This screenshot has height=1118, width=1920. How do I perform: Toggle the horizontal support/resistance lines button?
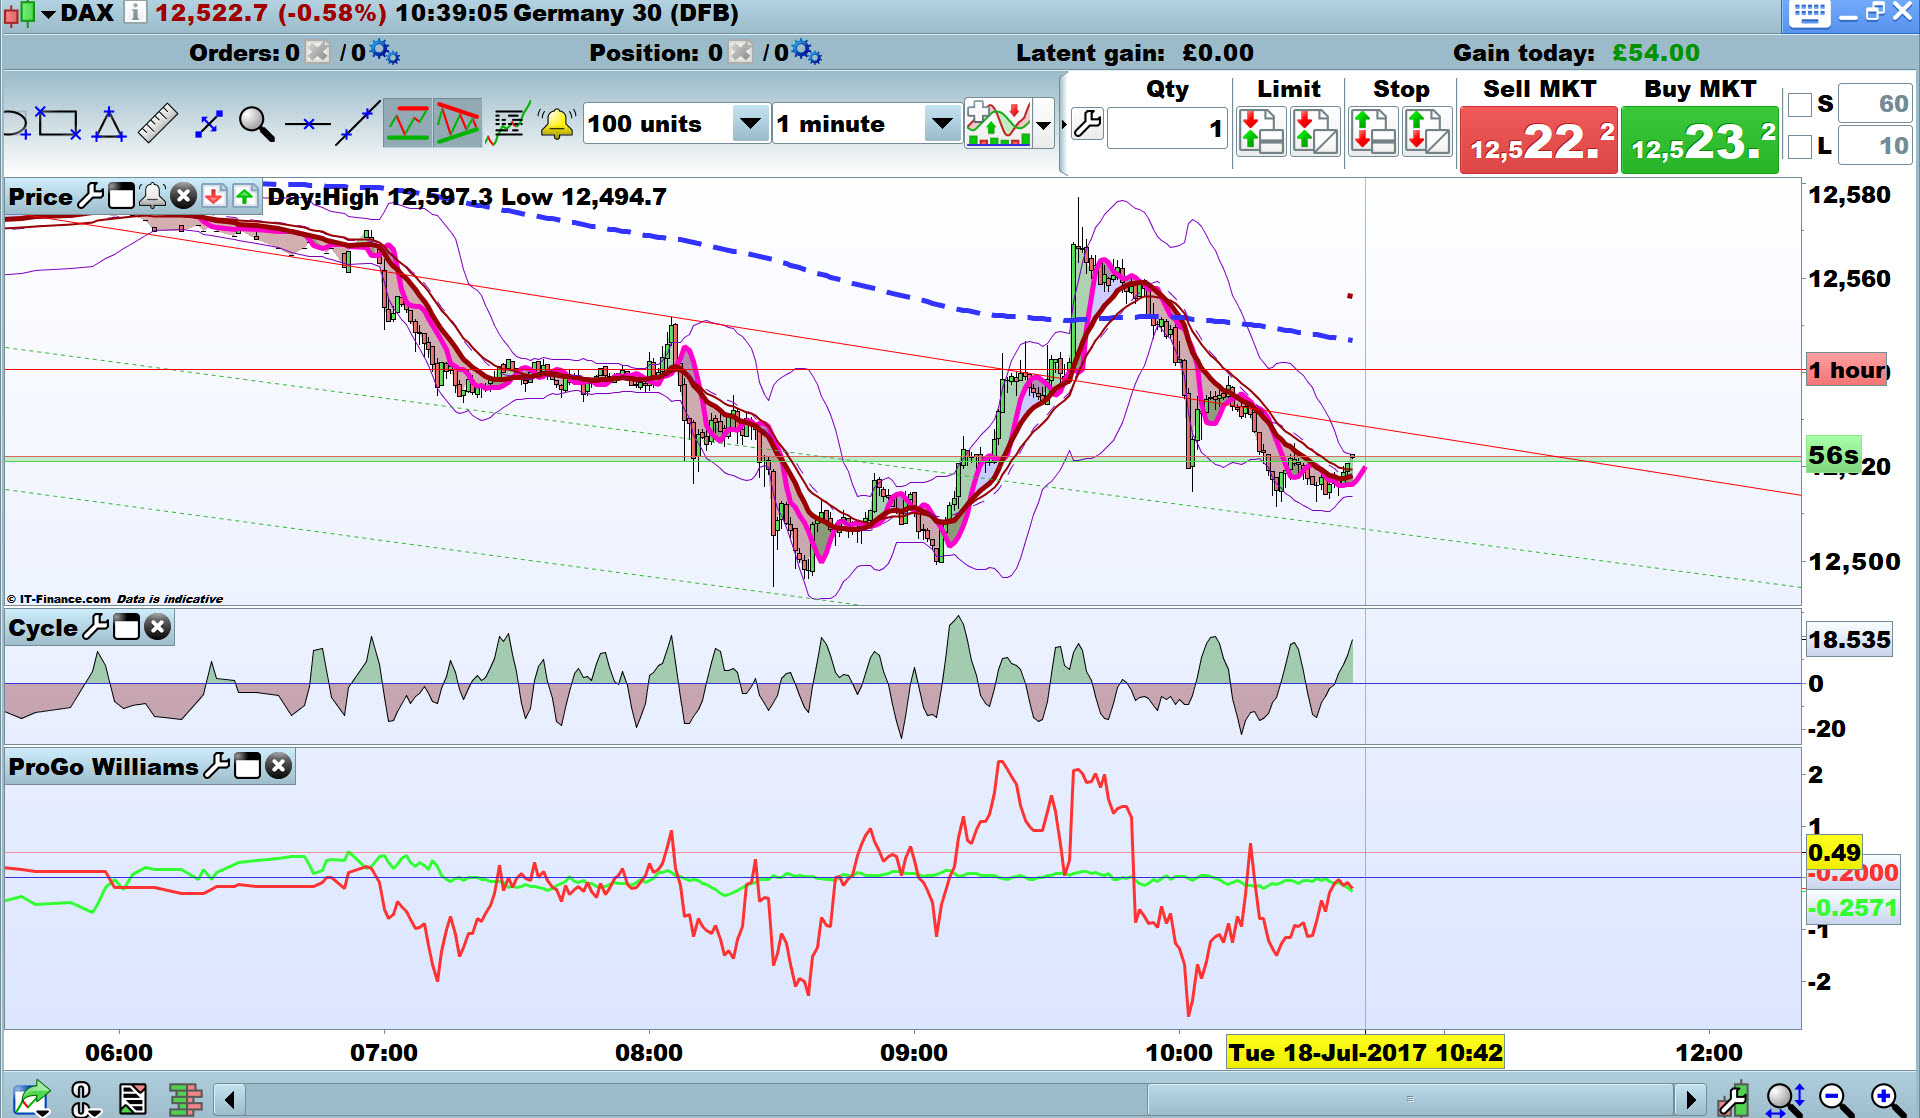408,124
